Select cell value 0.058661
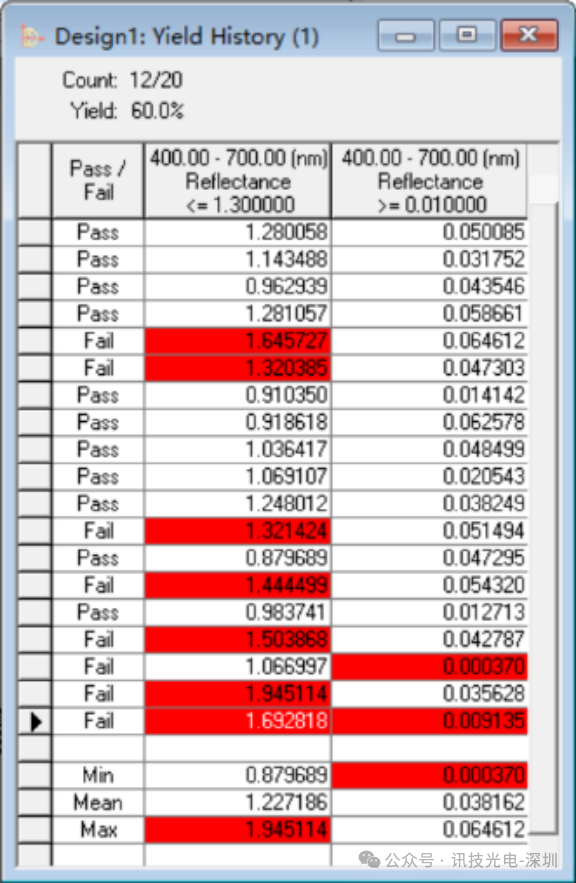 430,313
